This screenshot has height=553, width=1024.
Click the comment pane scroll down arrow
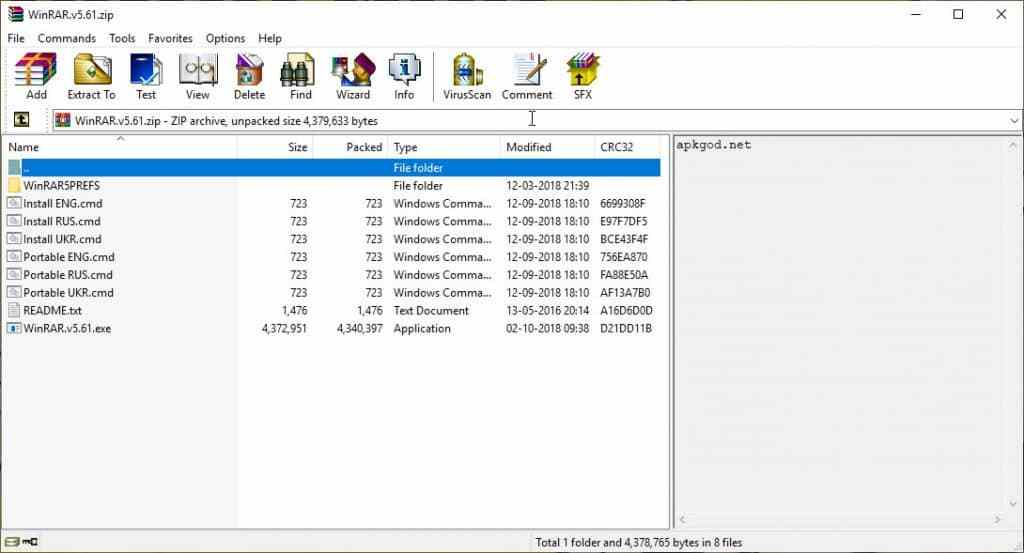(1013, 504)
